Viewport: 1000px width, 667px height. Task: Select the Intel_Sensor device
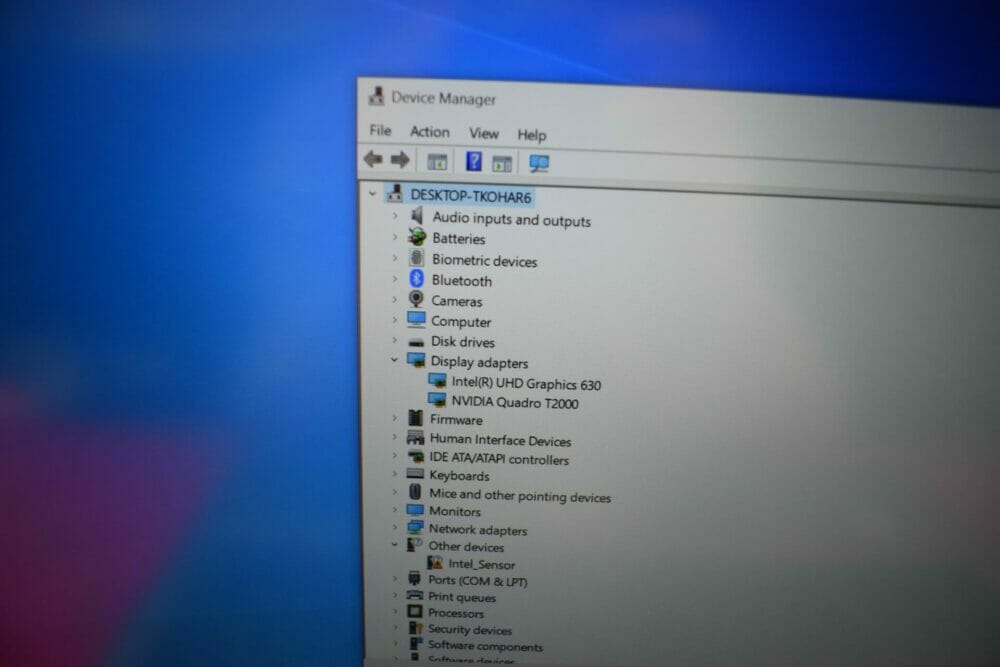482,564
